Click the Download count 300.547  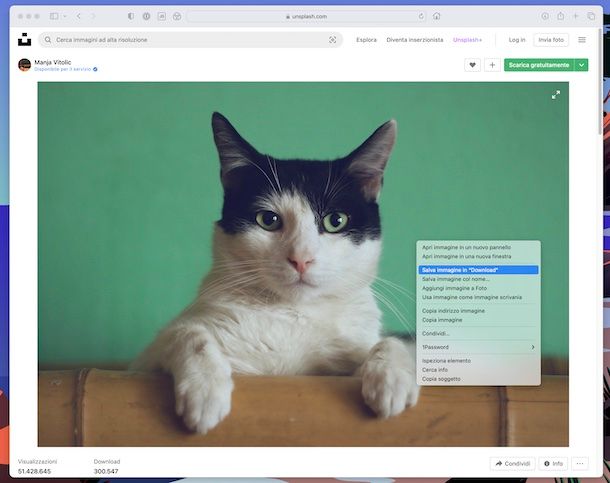[106, 471]
